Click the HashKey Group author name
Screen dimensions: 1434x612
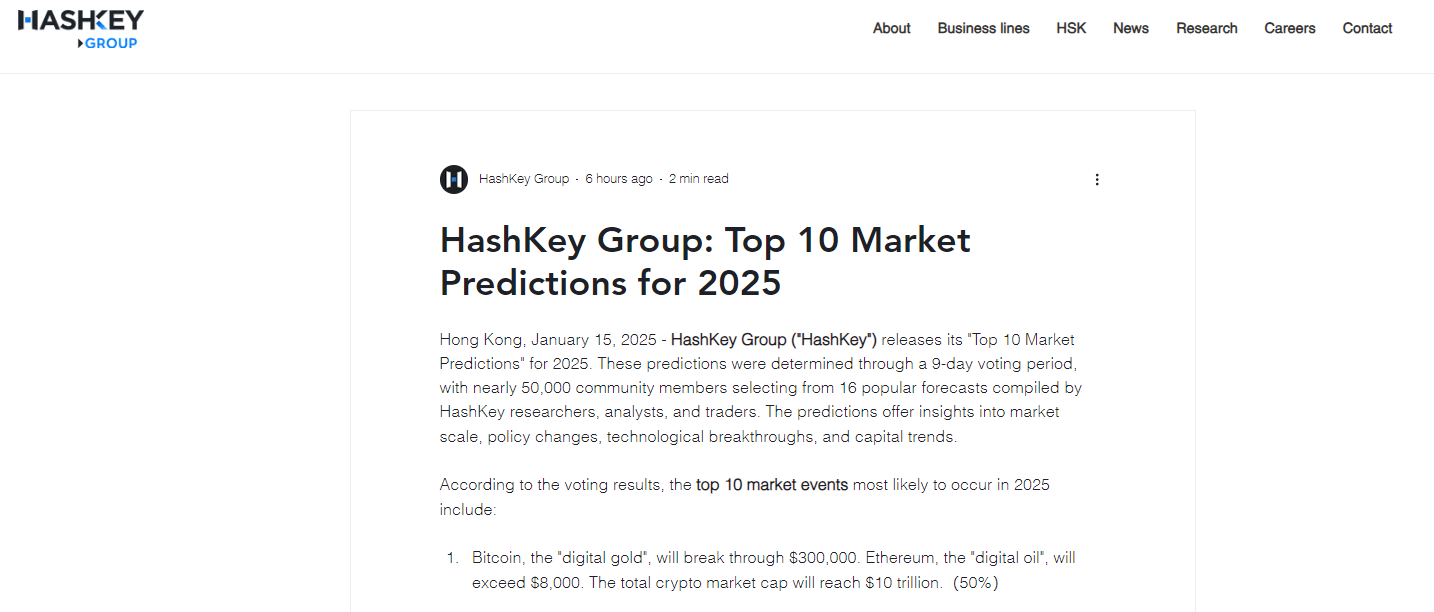524,179
